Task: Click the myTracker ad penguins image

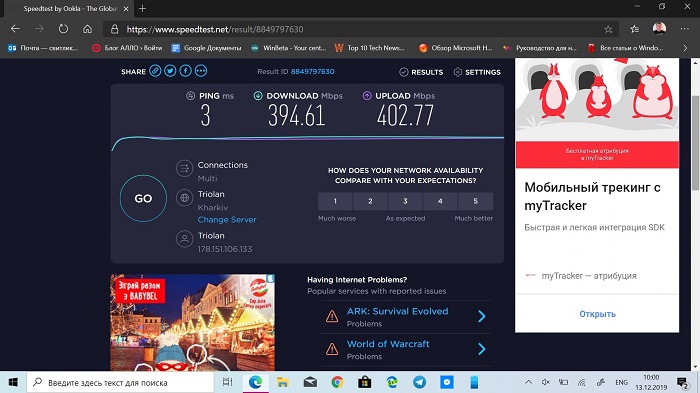Action: (x=597, y=100)
